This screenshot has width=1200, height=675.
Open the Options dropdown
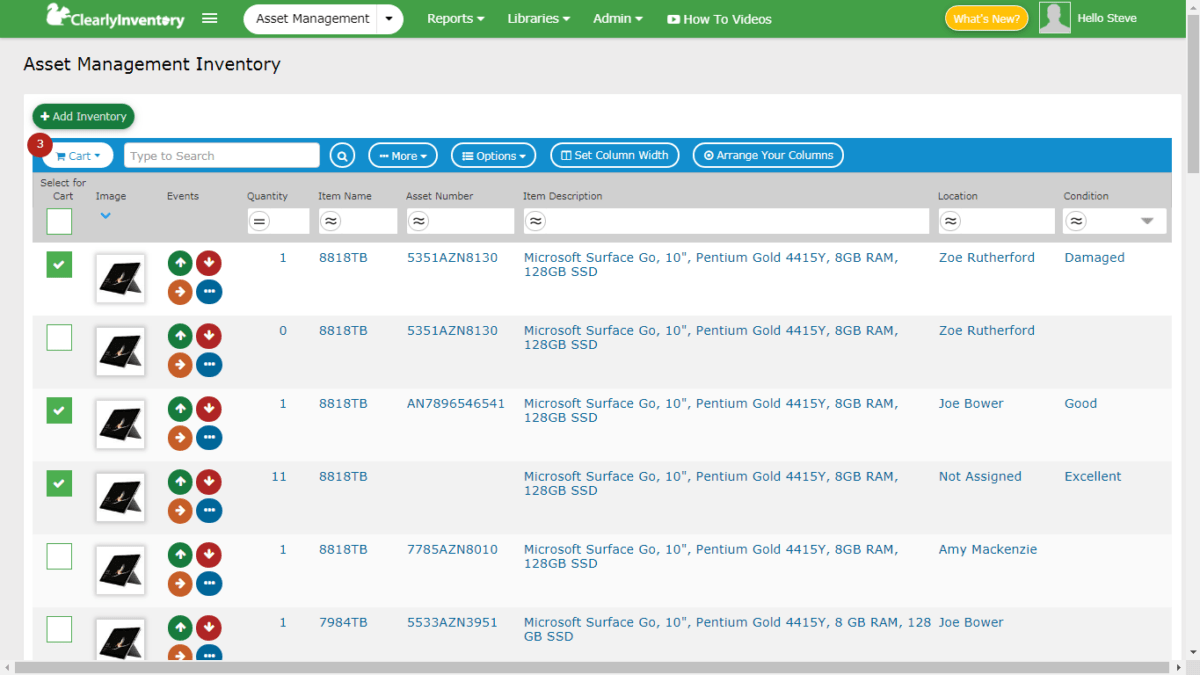pyautogui.click(x=494, y=156)
